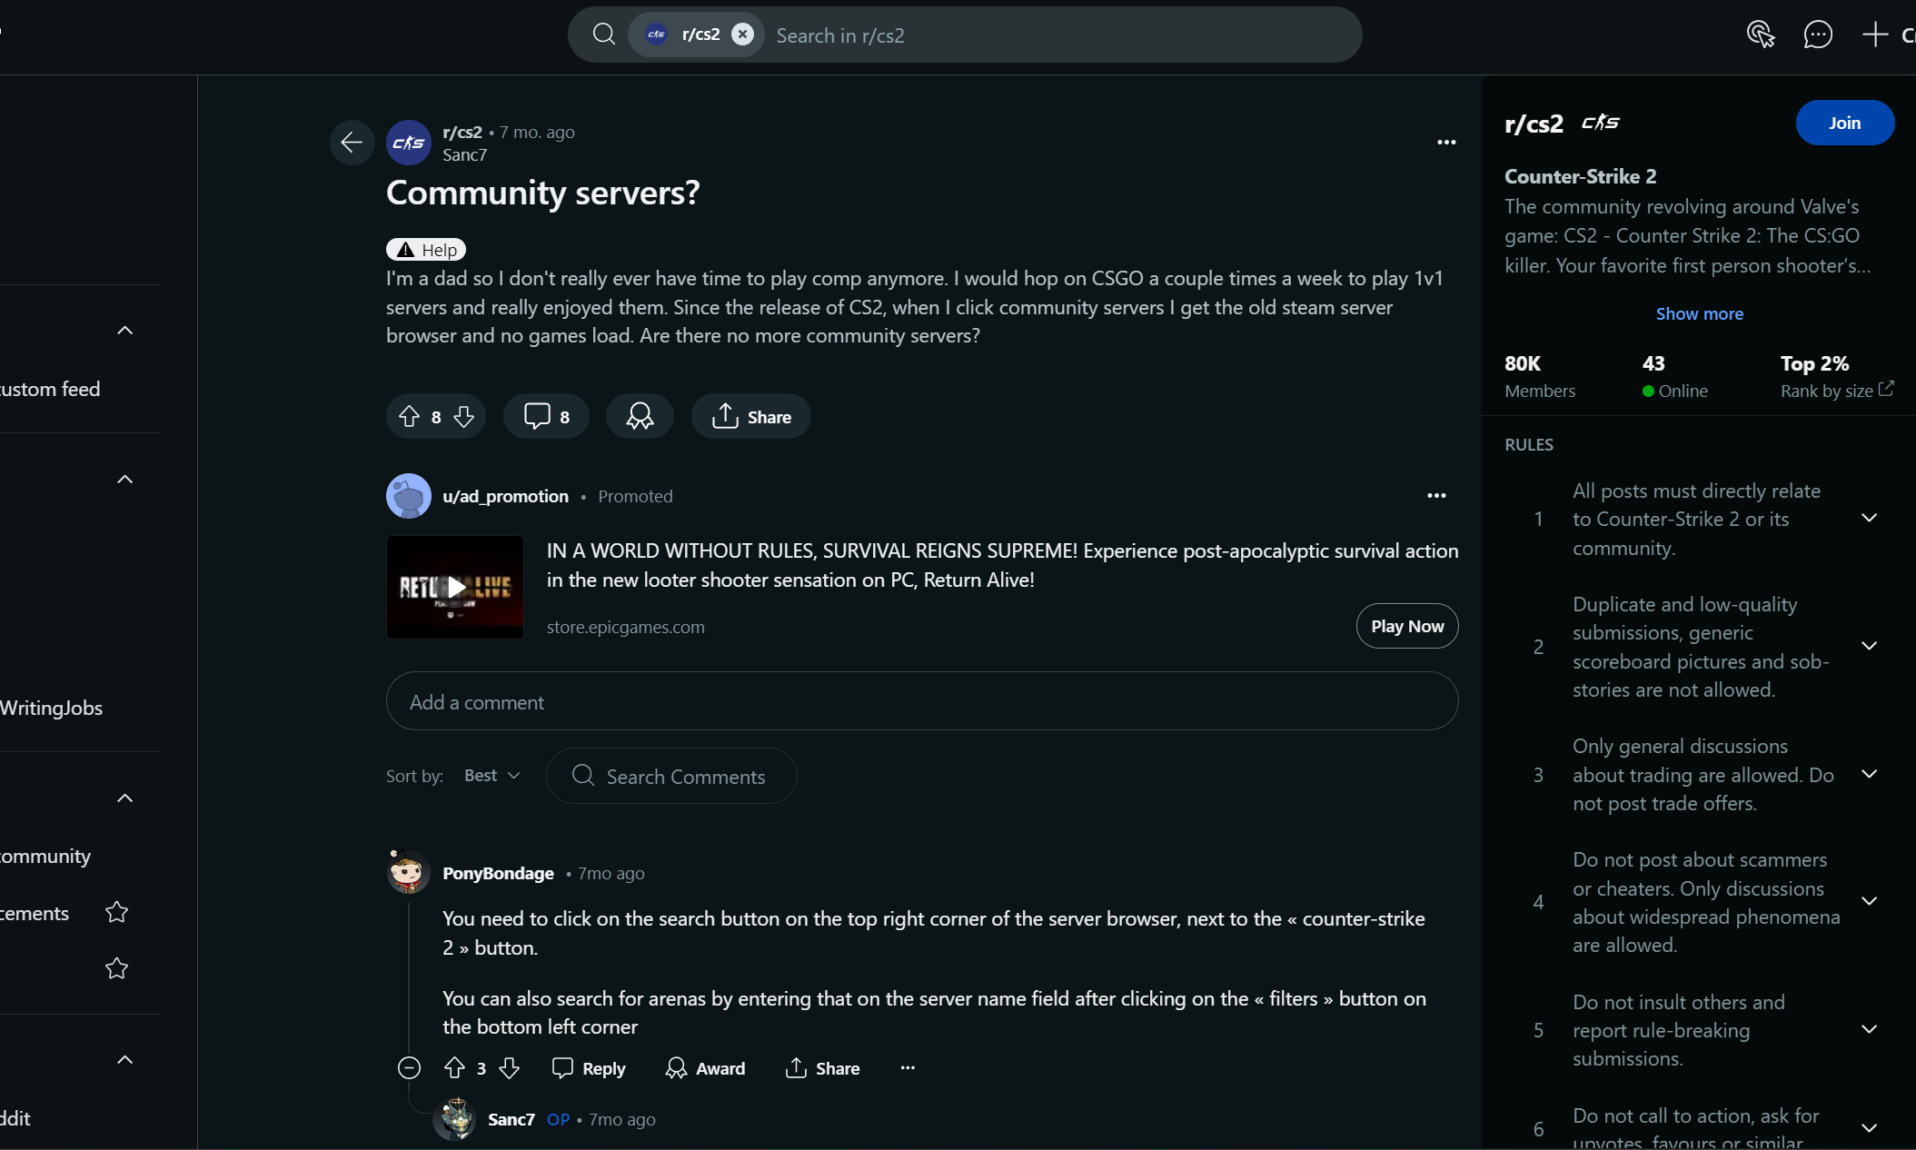Click Show more under community description
This screenshot has height=1150, width=1916.
pos(1699,314)
